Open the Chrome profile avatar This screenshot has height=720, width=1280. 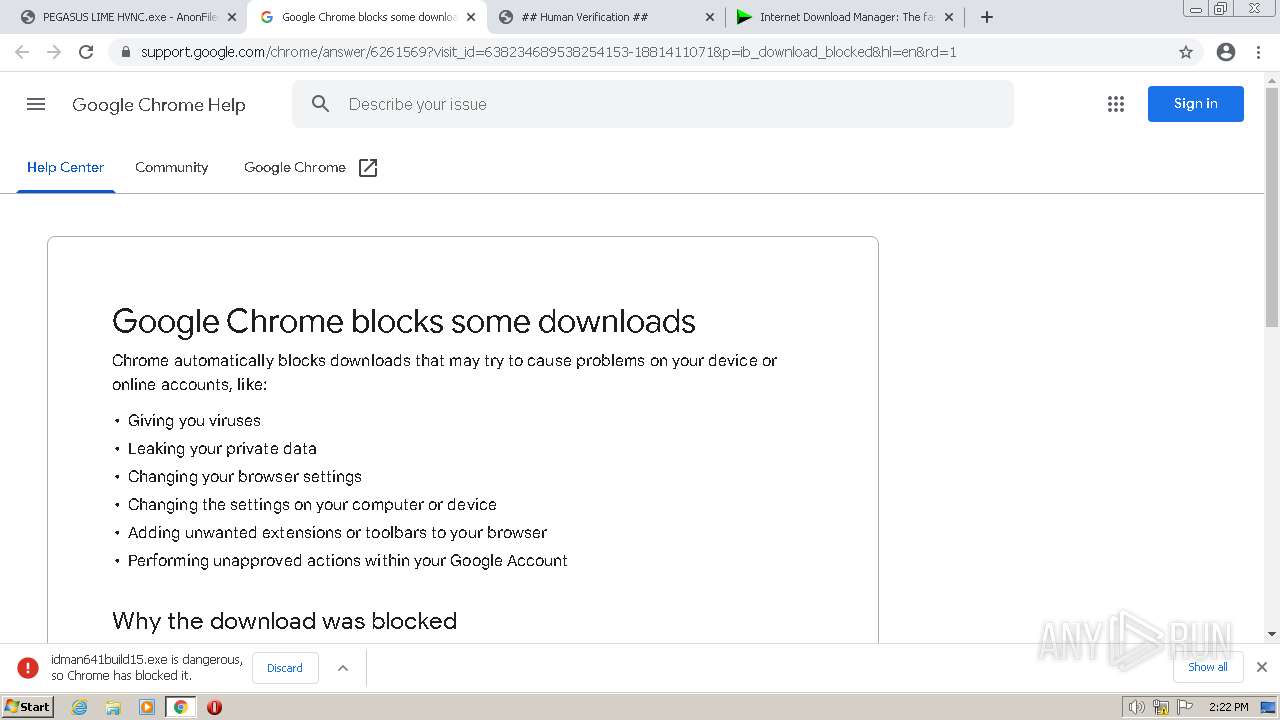point(1226,52)
